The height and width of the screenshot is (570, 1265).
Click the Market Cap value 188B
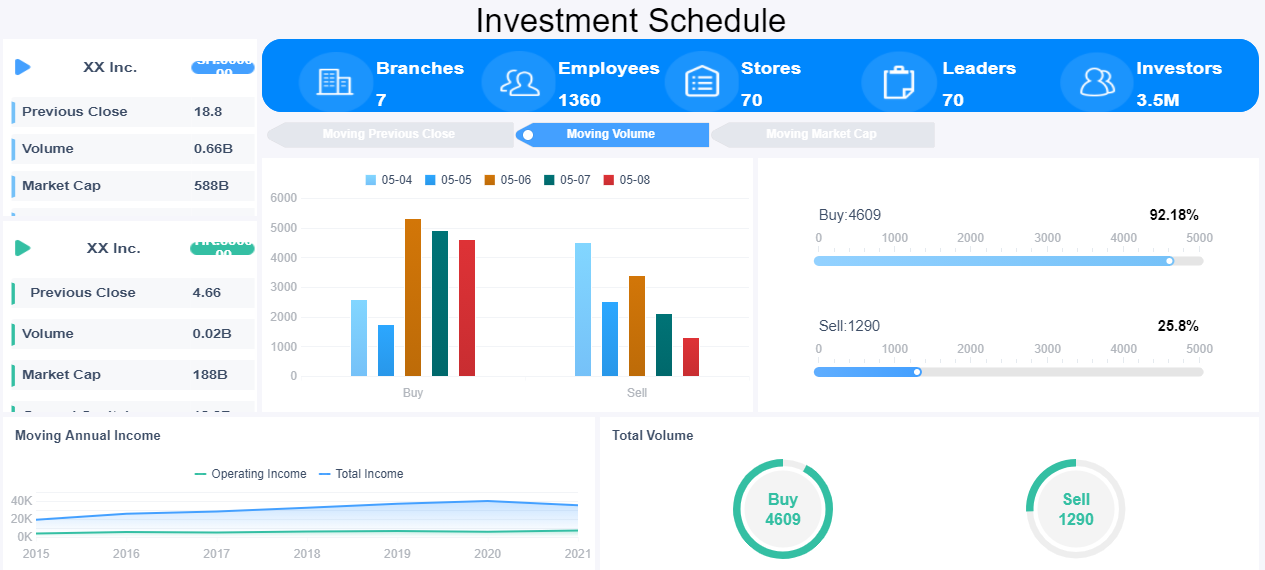210,375
